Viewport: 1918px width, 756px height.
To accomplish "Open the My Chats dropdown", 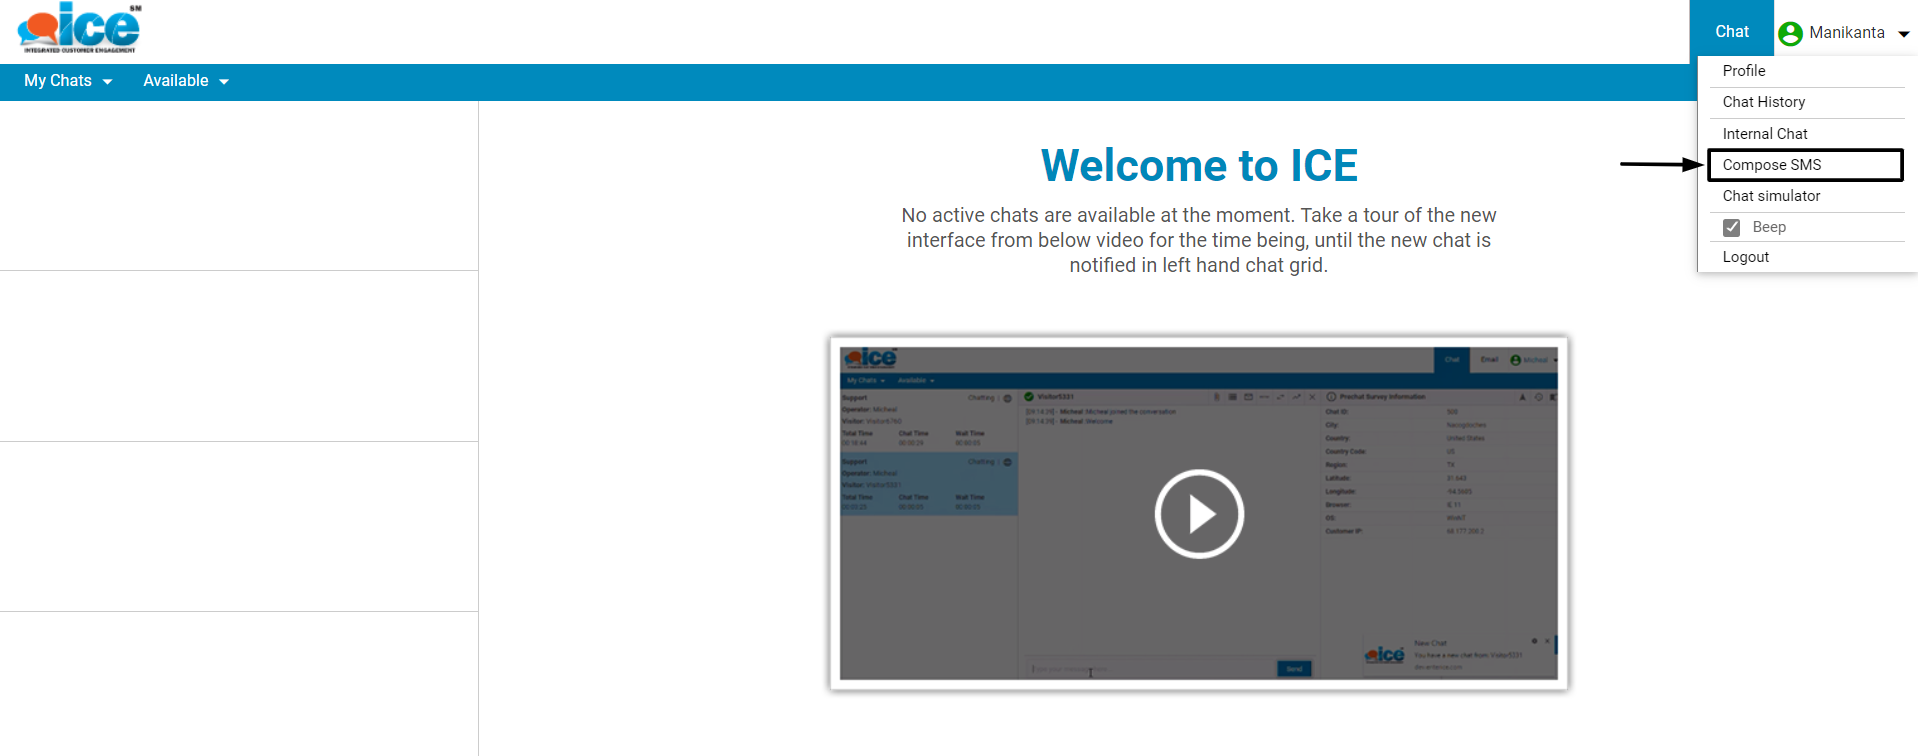I will click(x=58, y=81).
